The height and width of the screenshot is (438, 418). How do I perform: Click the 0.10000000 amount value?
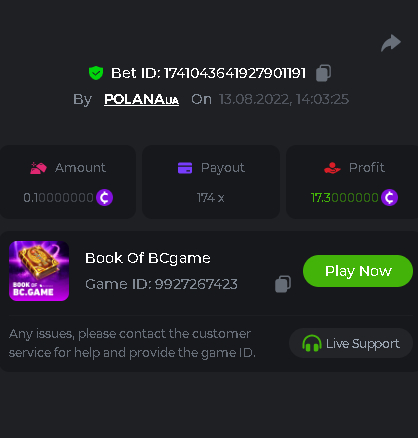tap(58, 198)
